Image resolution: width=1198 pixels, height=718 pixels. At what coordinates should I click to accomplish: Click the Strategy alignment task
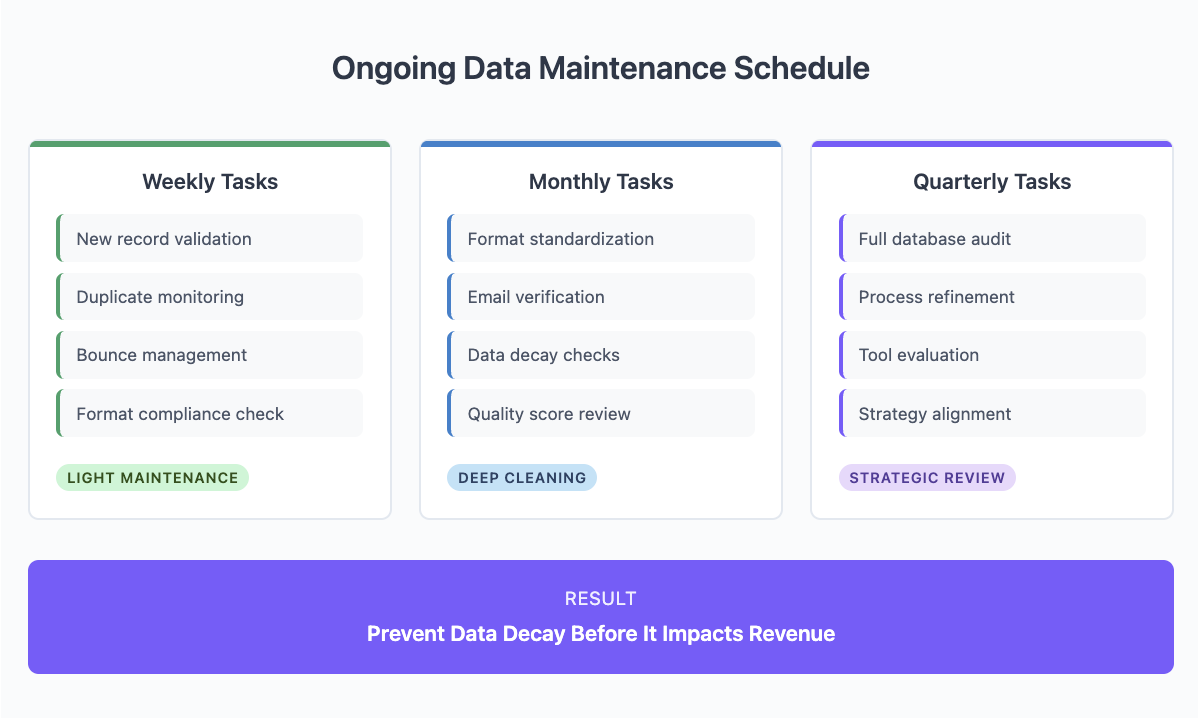click(x=992, y=413)
